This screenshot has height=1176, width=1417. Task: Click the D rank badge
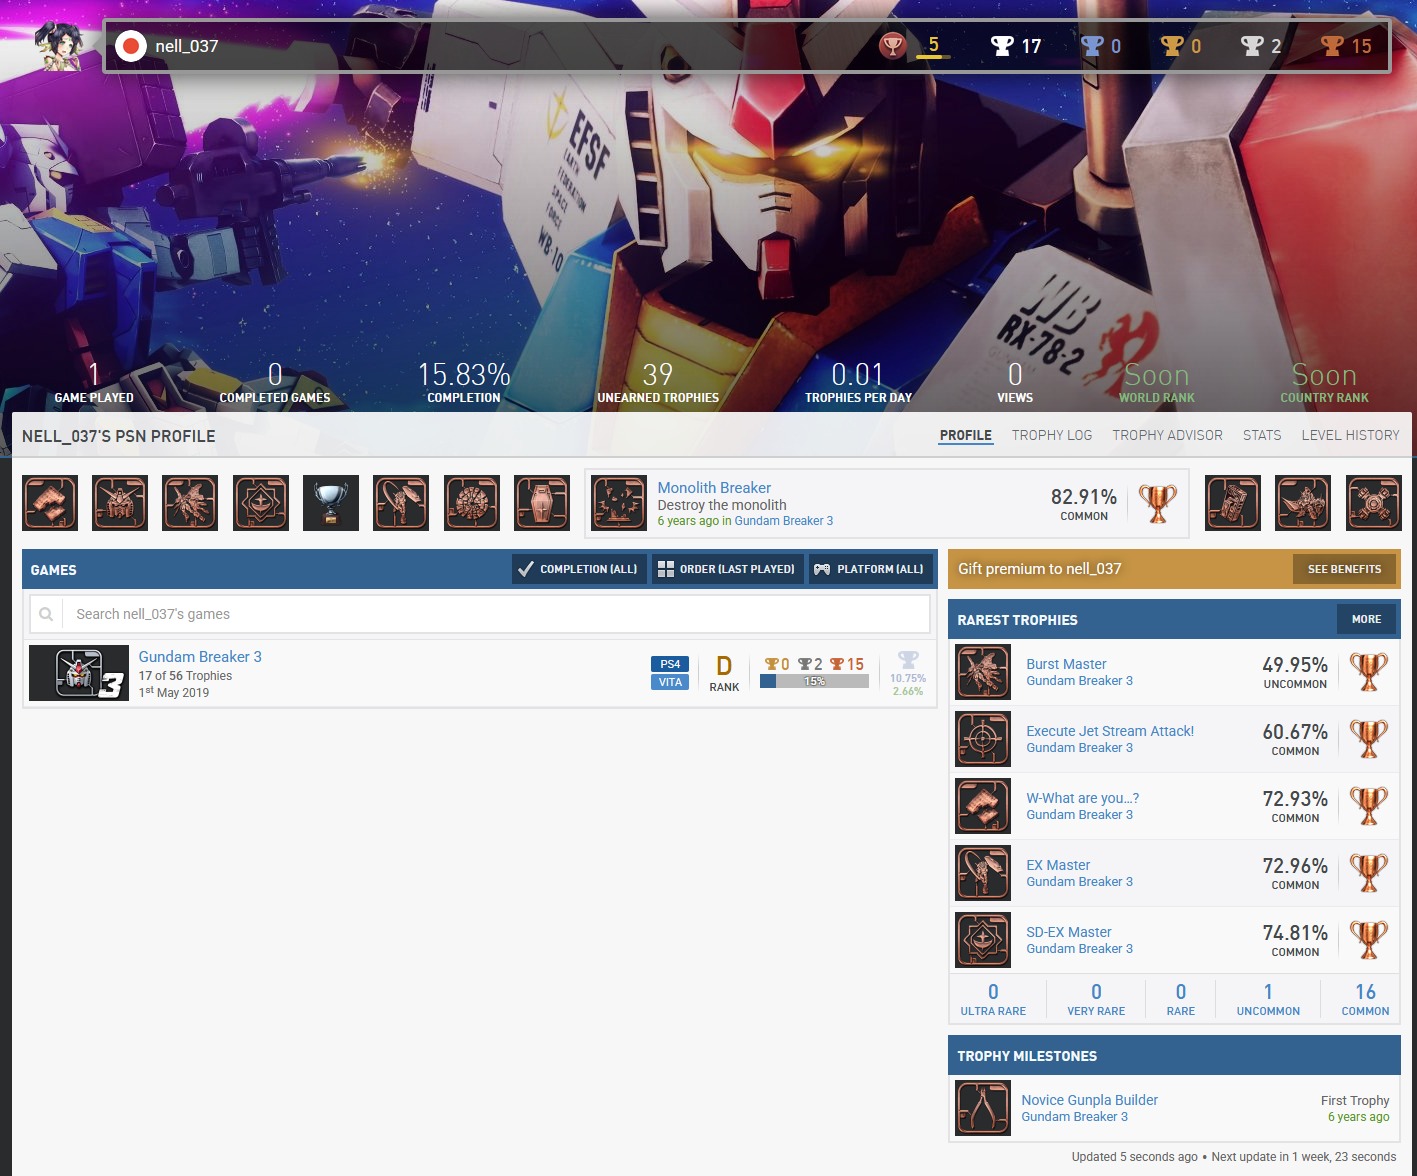point(724,672)
